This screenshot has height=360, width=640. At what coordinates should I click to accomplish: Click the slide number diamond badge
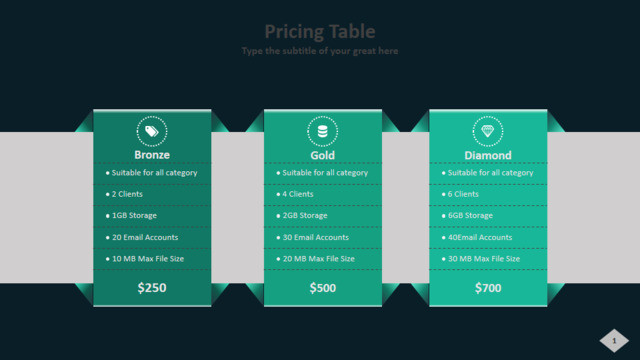614,340
